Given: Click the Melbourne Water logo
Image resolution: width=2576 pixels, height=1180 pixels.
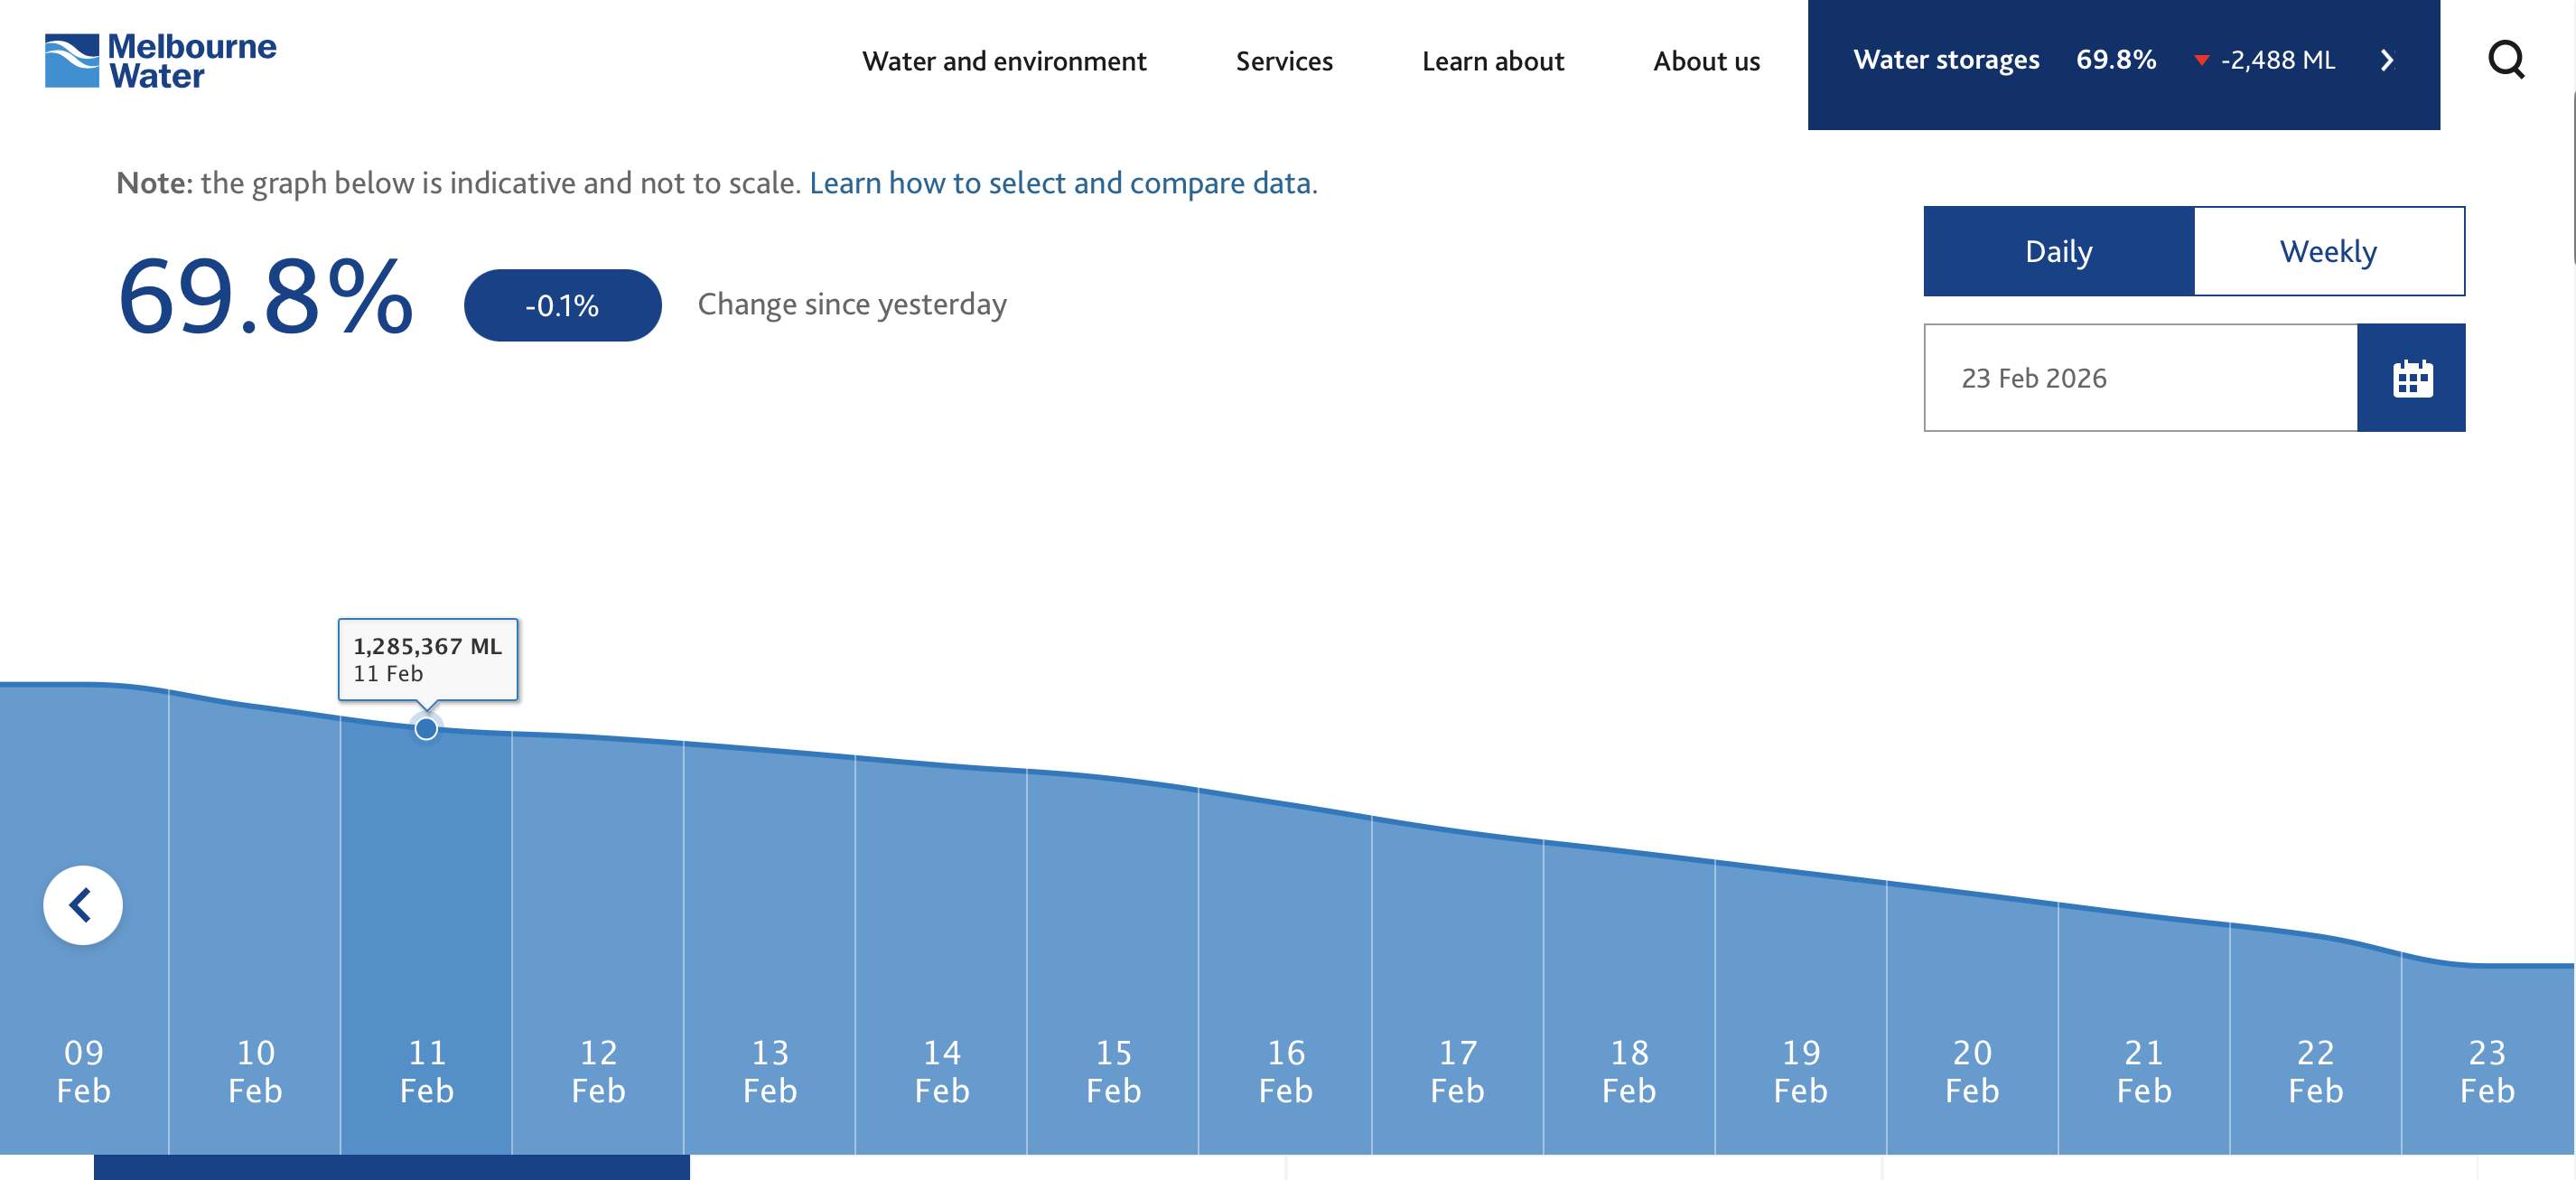Looking at the screenshot, I should pyautogui.click(x=160, y=60).
